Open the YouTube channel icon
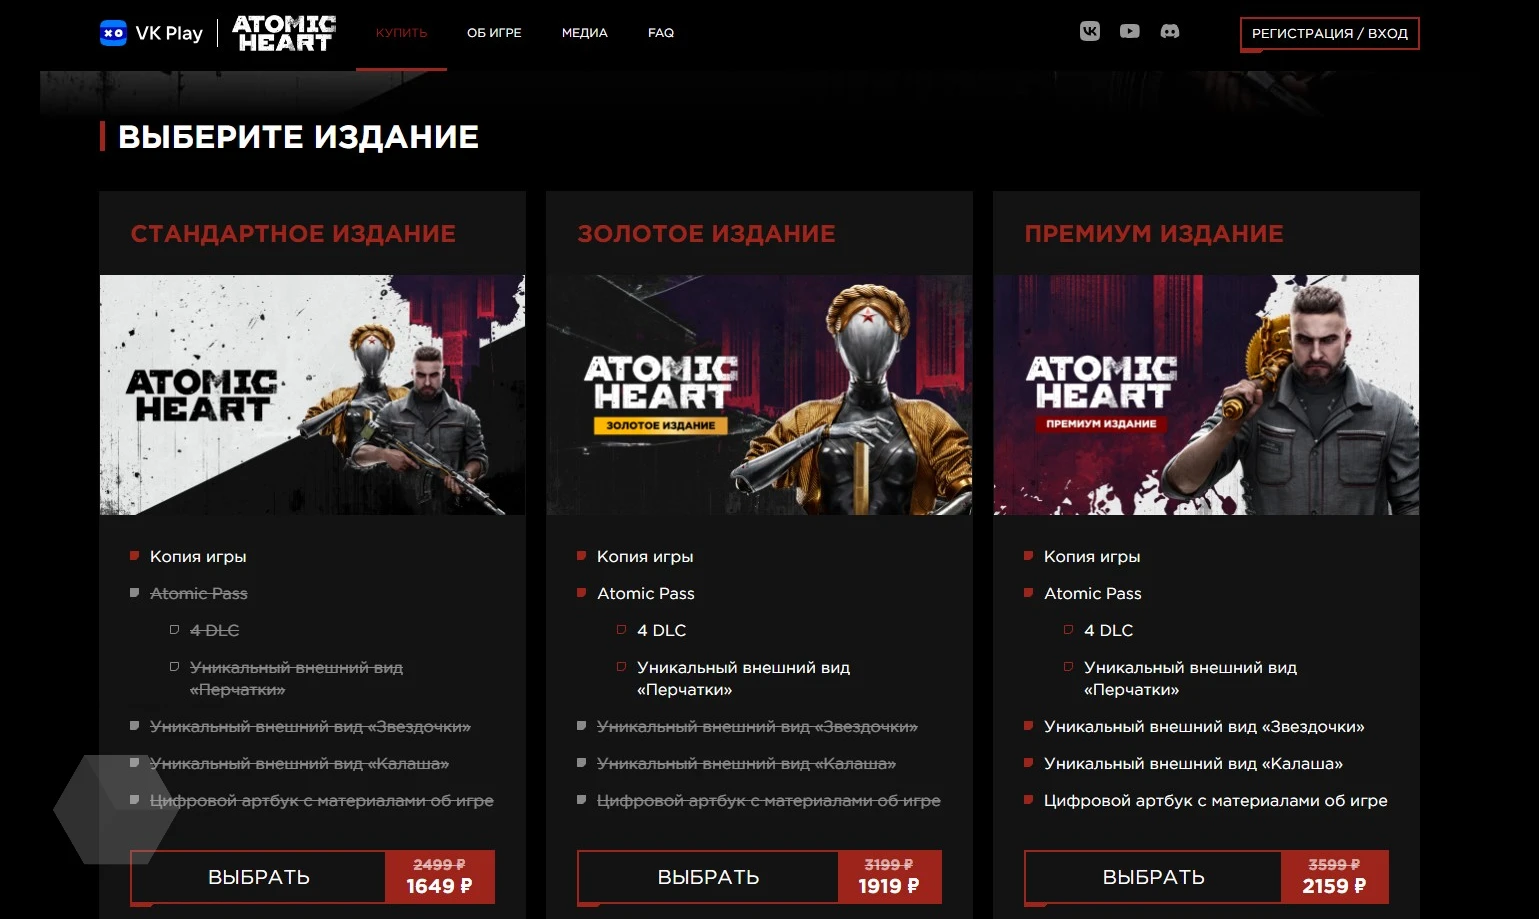 (x=1130, y=31)
